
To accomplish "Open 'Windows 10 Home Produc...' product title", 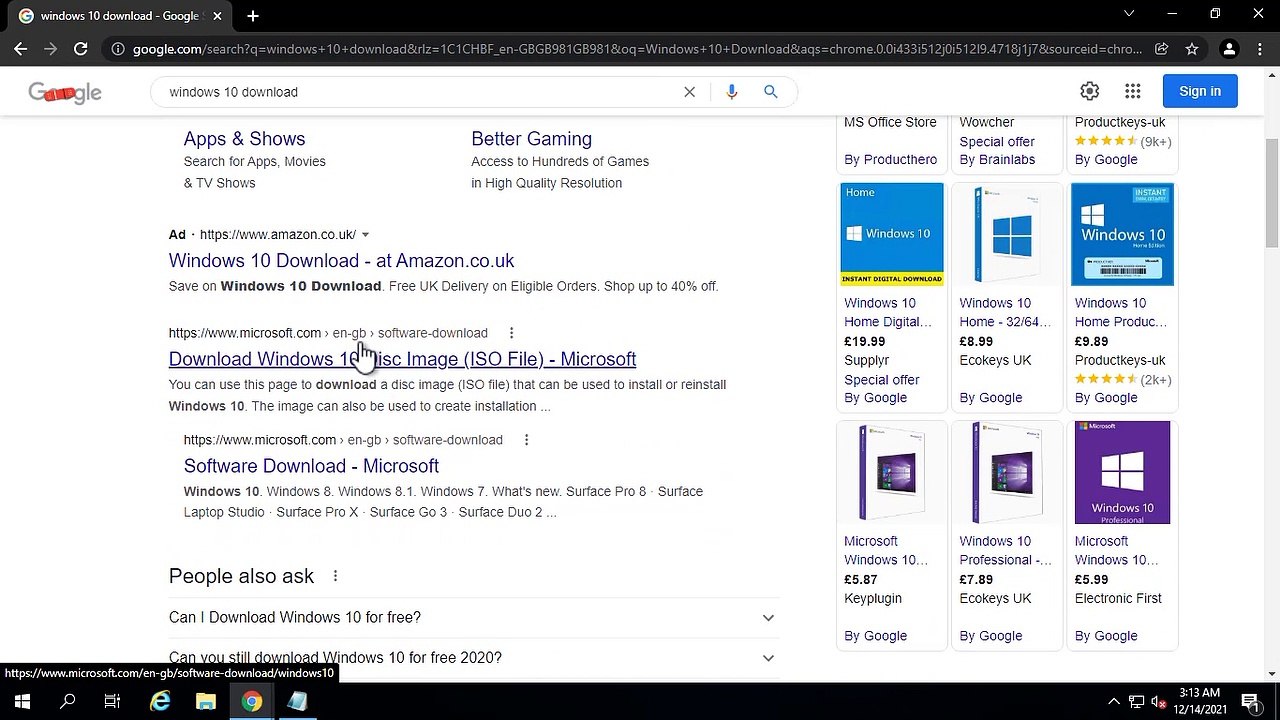I will pyautogui.click(x=1121, y=312).
